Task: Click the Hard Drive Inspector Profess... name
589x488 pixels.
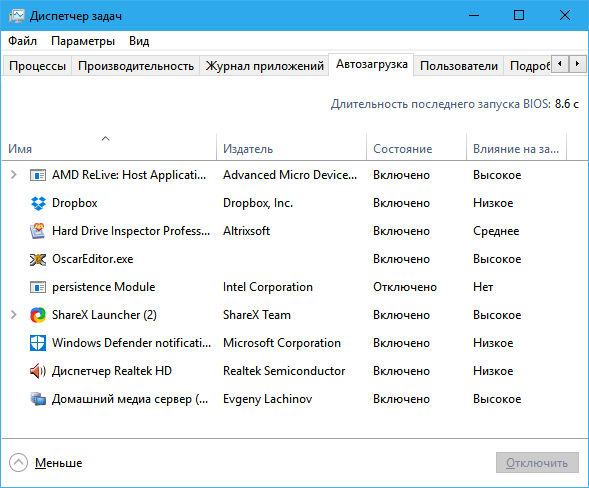Action: (x=131, y=231)
